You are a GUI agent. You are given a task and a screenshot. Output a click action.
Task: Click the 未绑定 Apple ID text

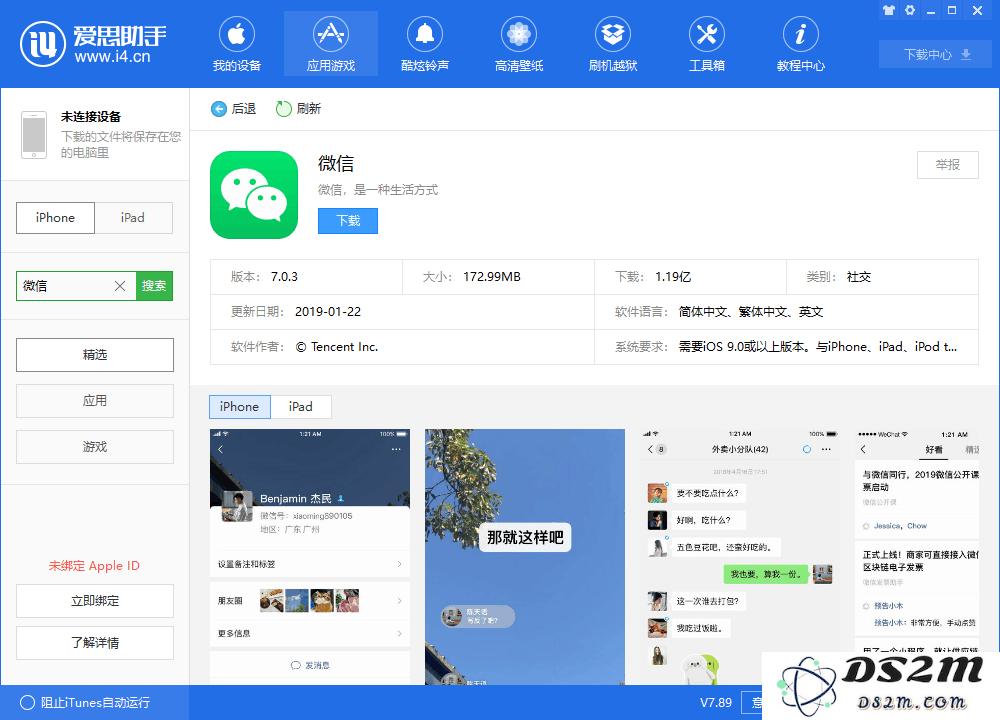click(94, 566)
